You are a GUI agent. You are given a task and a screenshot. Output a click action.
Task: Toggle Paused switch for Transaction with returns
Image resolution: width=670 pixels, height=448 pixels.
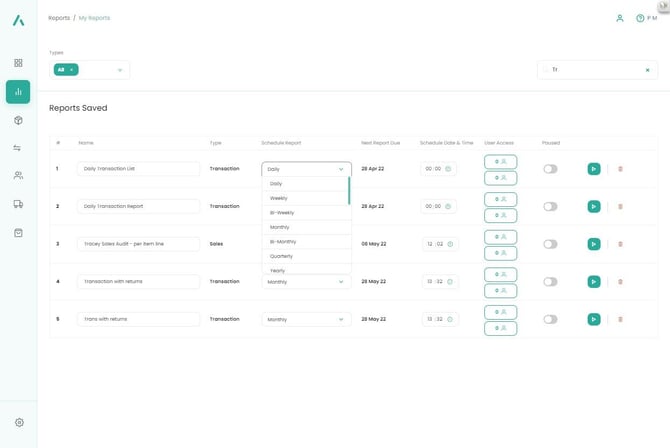(x=550, y=282)
